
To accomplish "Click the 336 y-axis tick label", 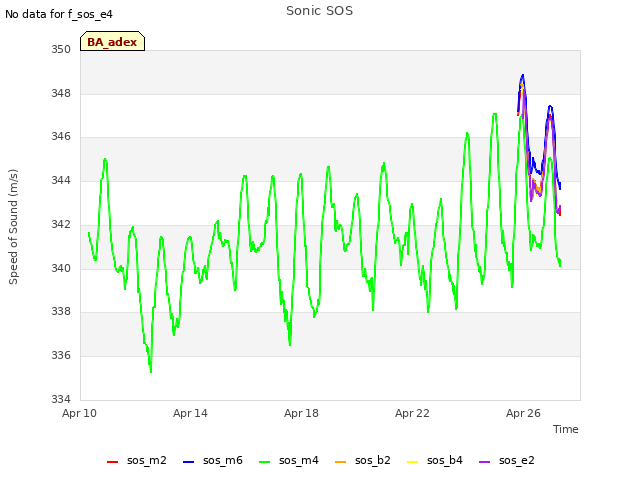I will (61, 356).
